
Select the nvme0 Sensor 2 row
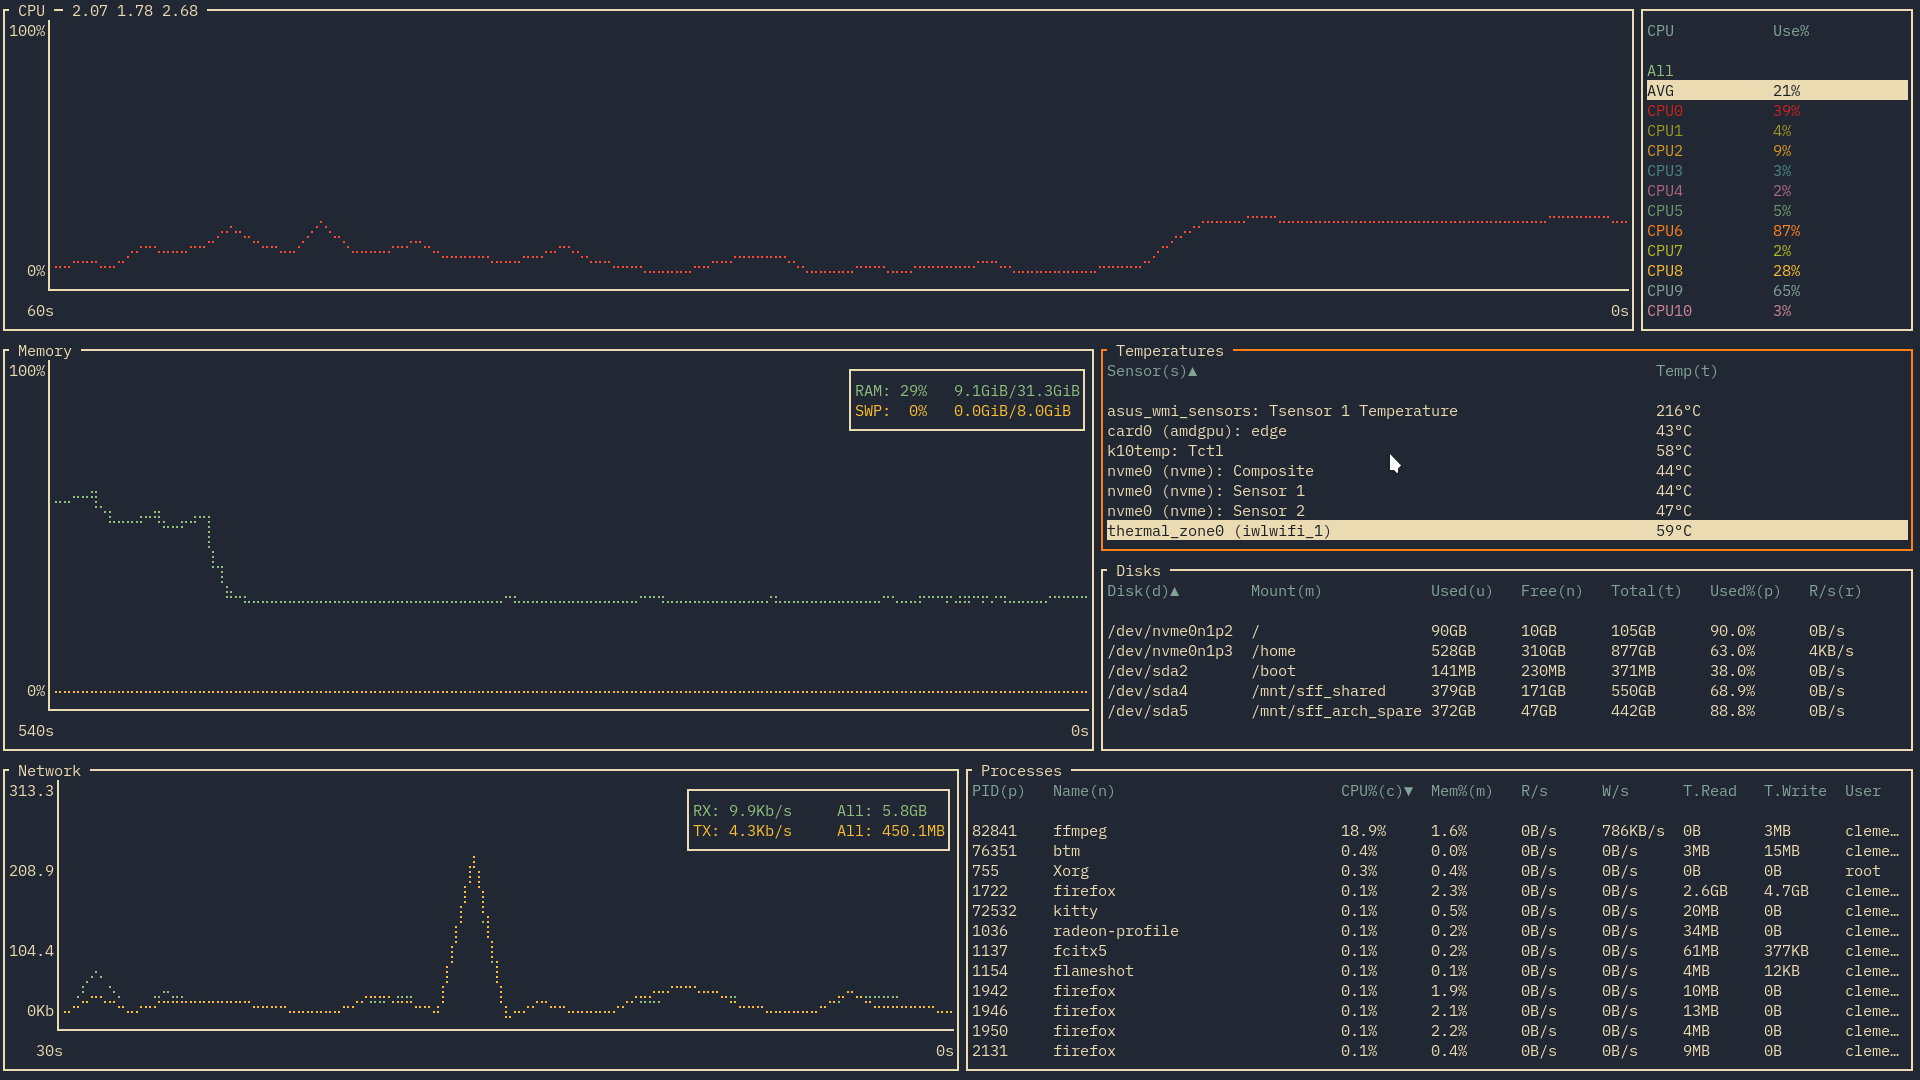1507,511
